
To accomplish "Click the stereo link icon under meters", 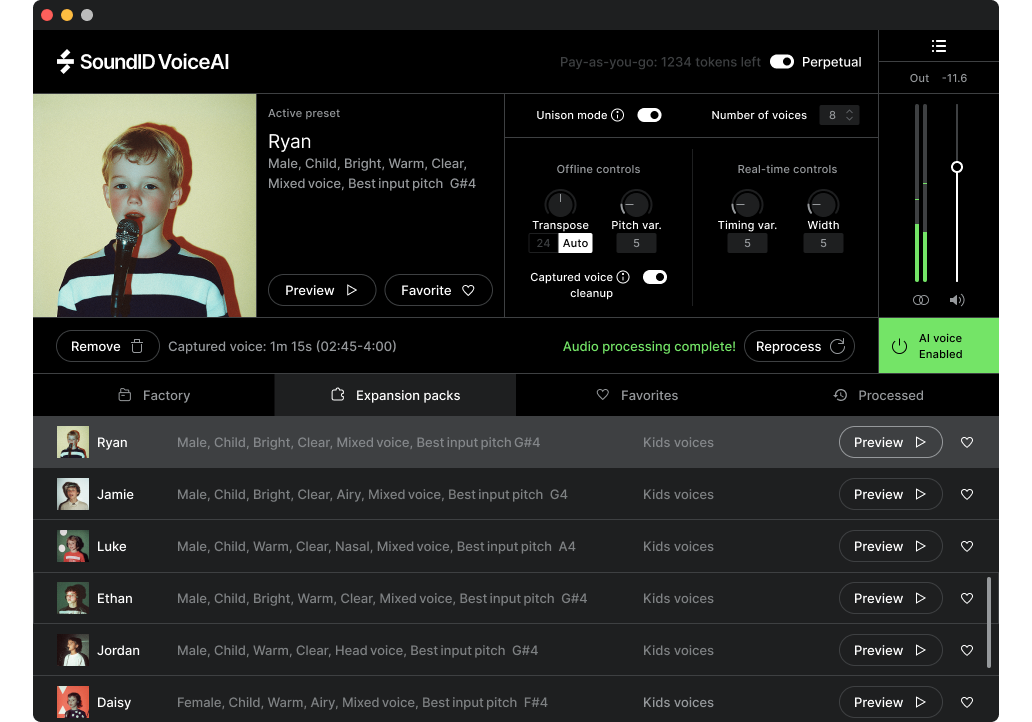I will tap(921, 300).
